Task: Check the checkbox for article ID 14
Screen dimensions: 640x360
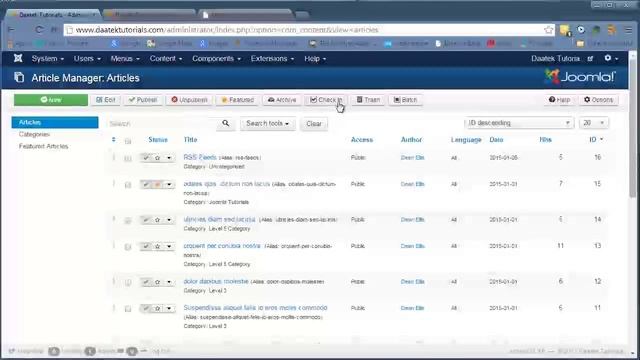Action: tap(128, 221)
